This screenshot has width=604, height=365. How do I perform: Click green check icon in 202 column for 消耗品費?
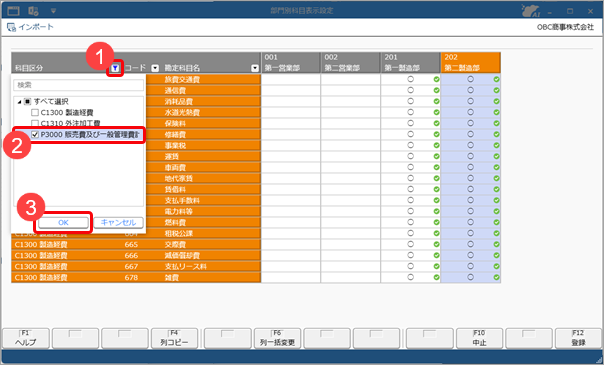[x=497, y=101]
